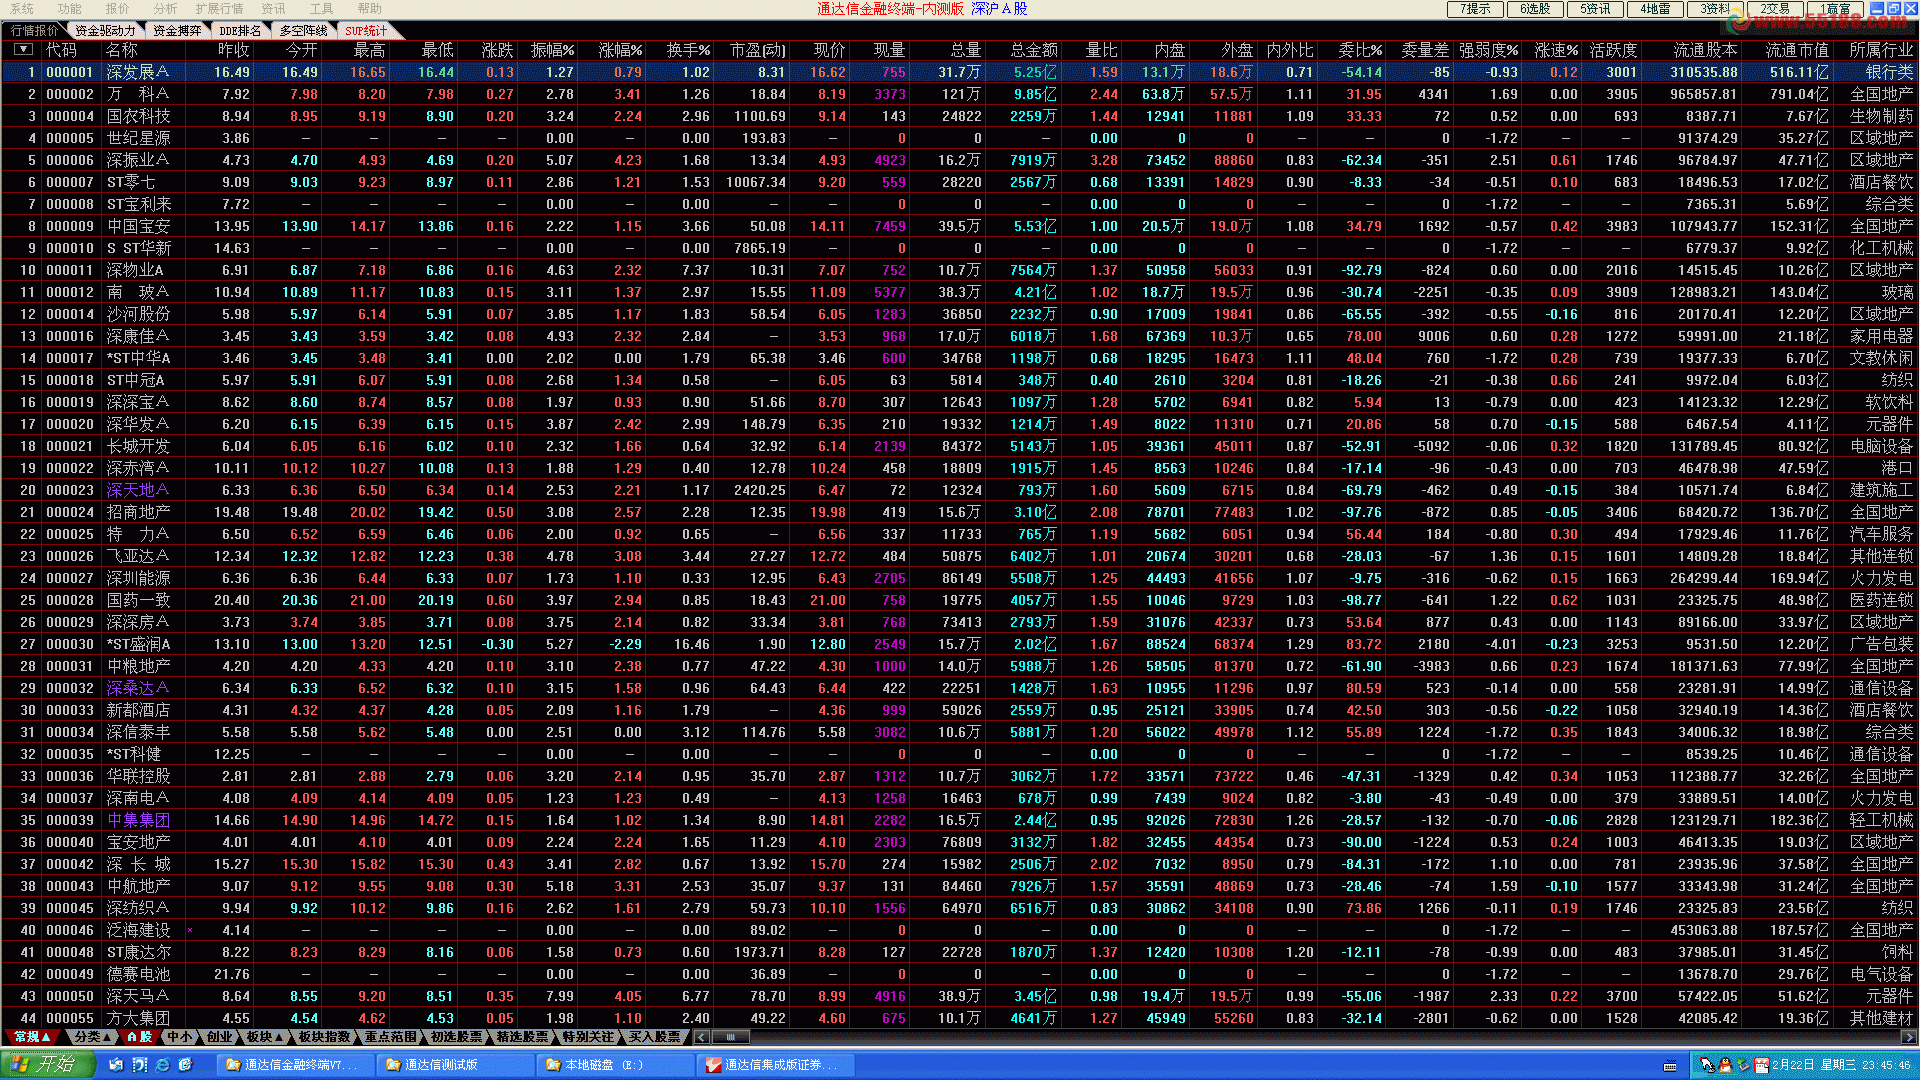The image size is (1920, 1080).
Task: Select the 初选股票 bottom tab
Action: coord(457,1037)
